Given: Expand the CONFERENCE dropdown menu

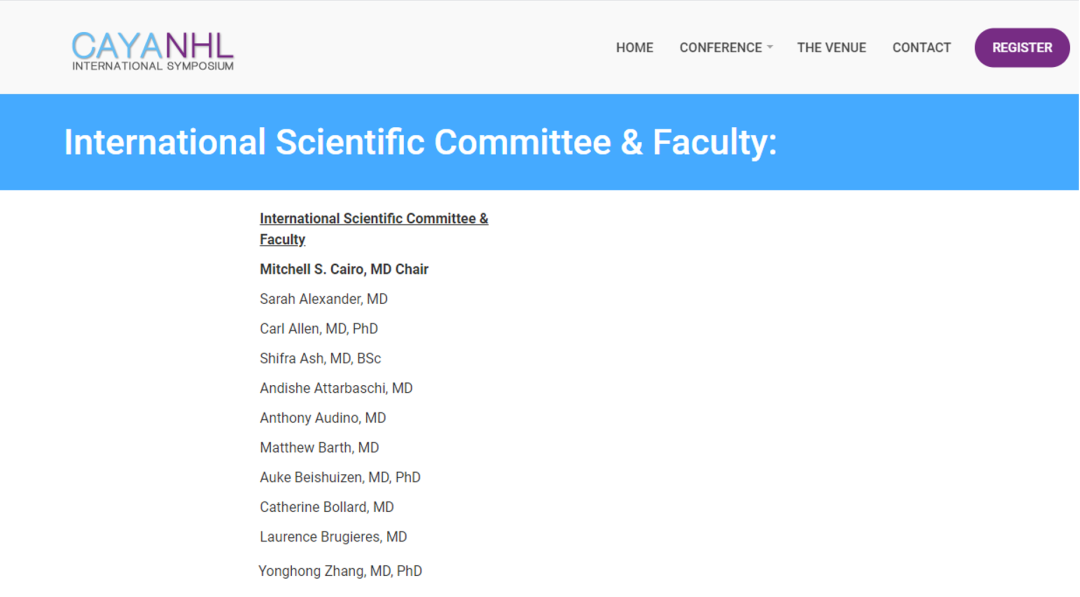Looking at the screenshot, I should pos(726,48).
